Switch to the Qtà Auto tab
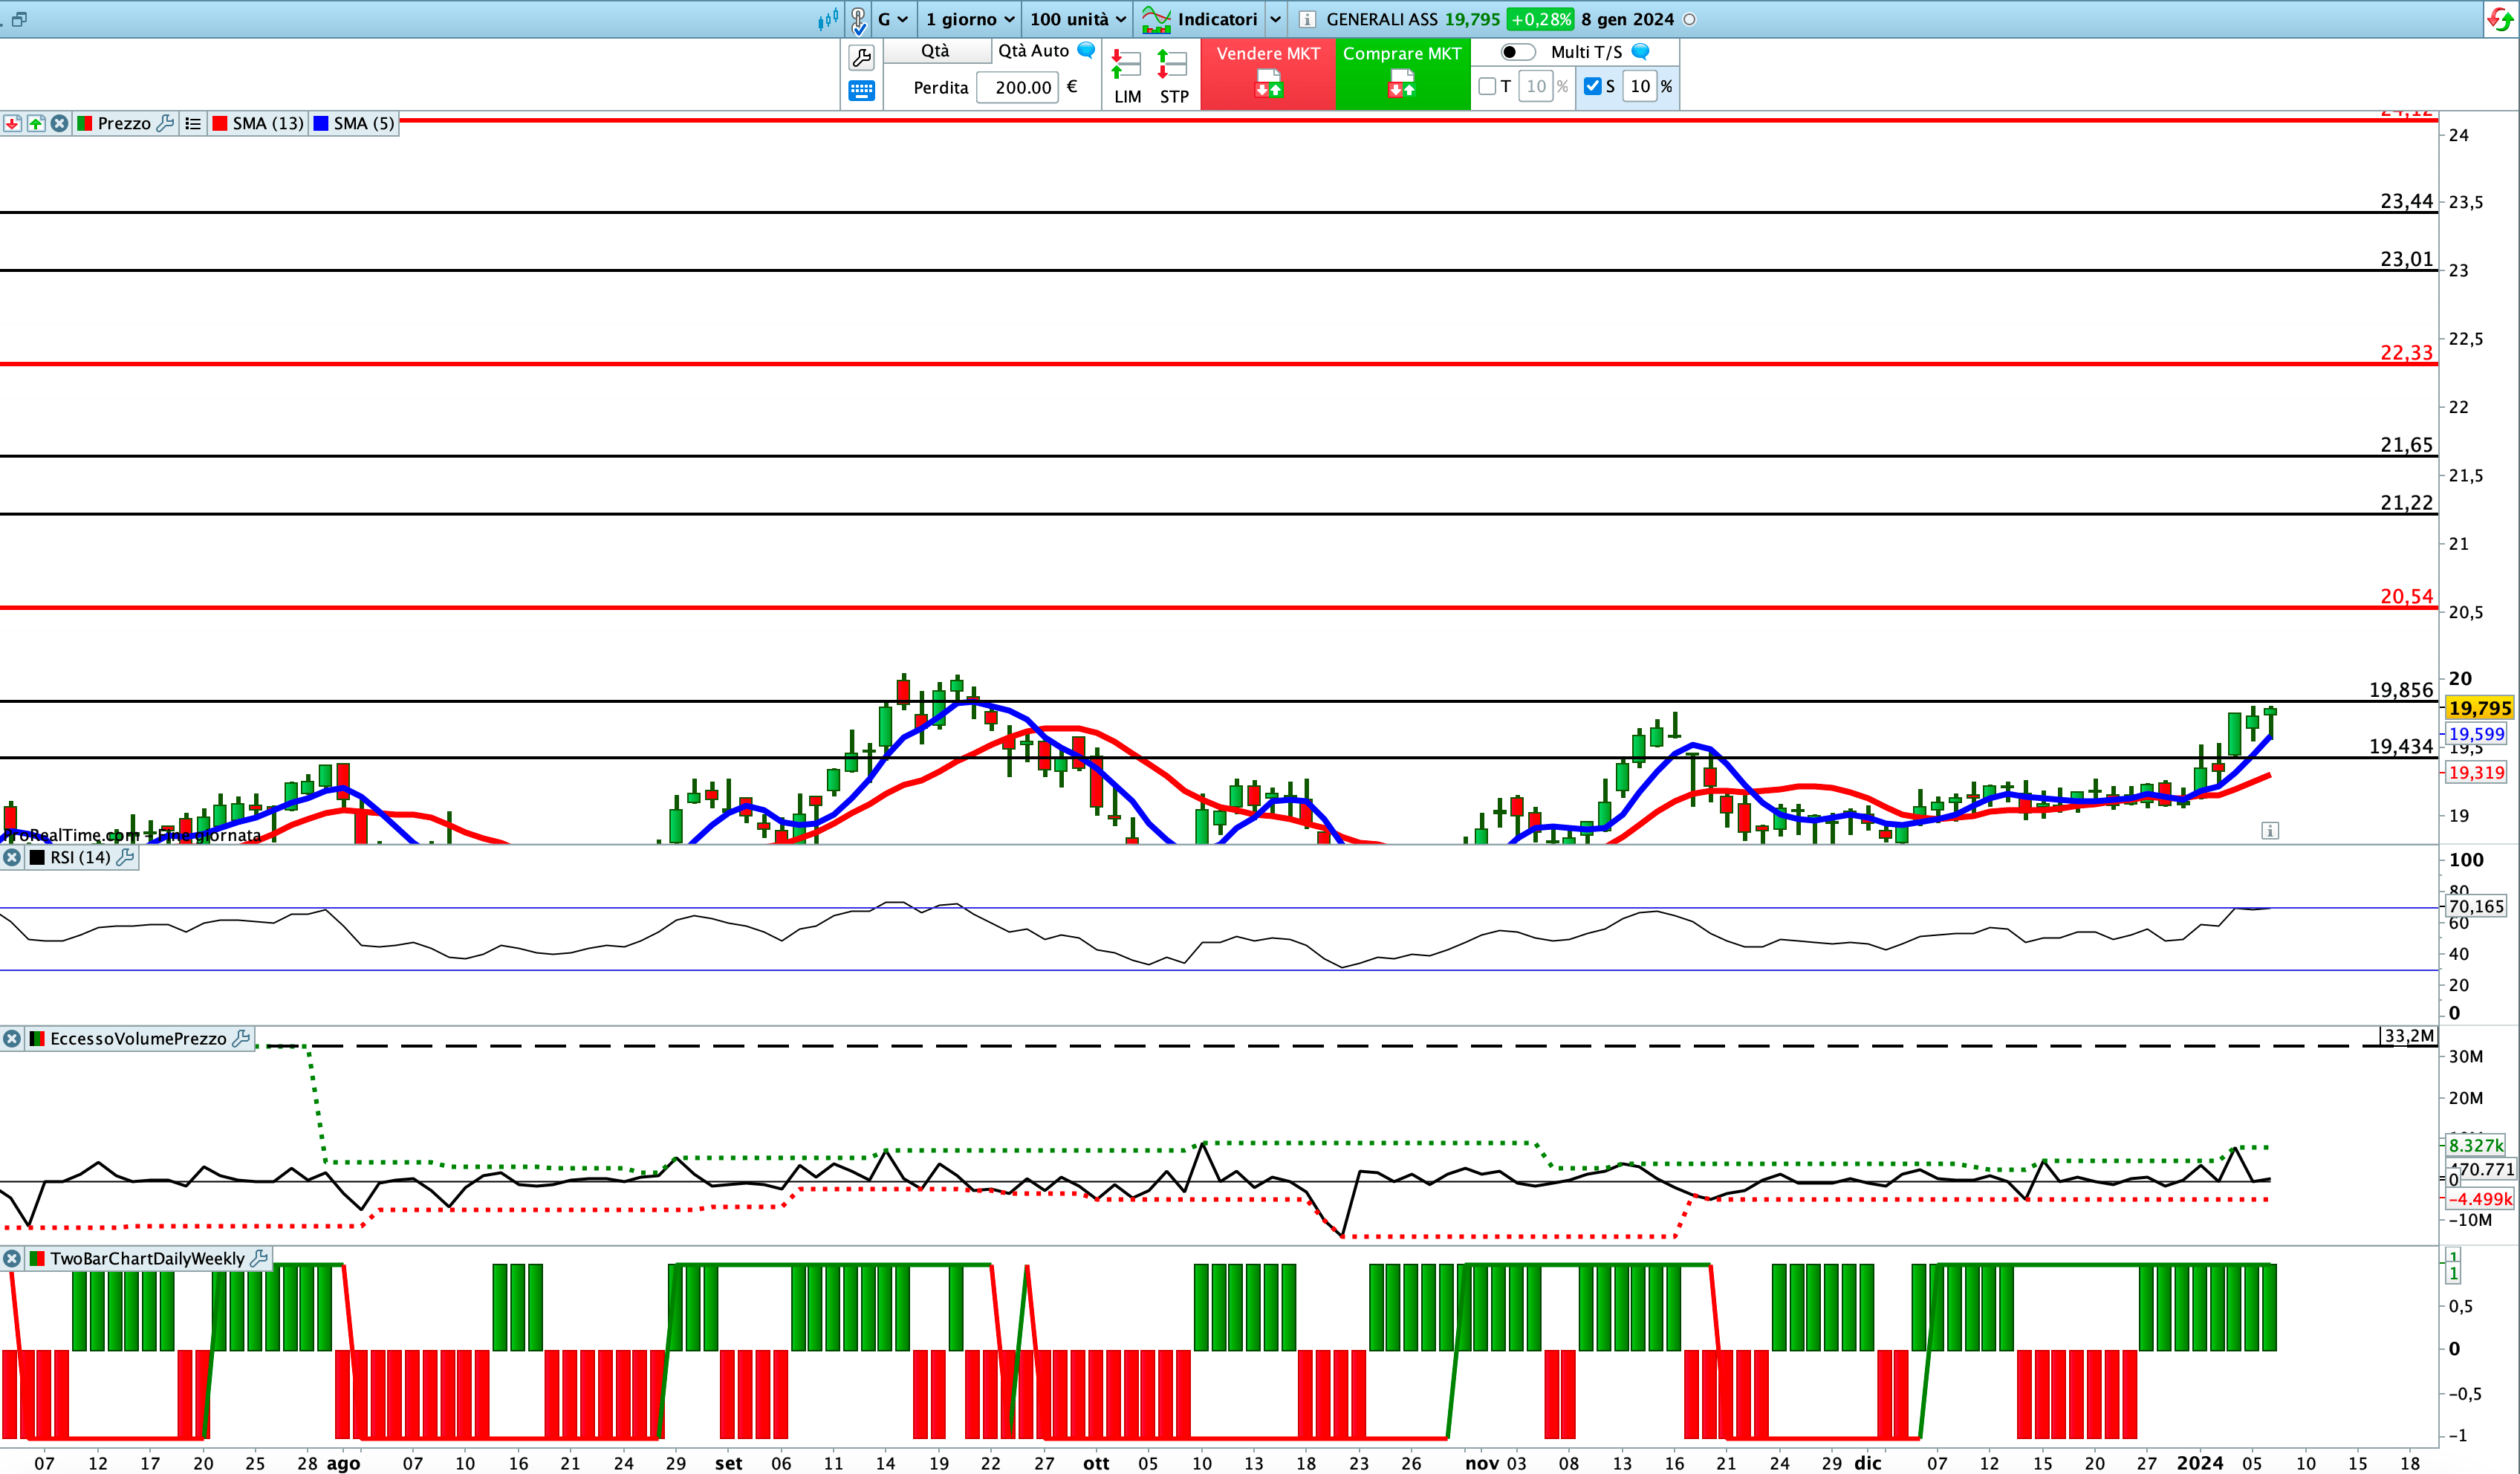This screenshot has width=2520, height=1474. tap(1033, 51)
